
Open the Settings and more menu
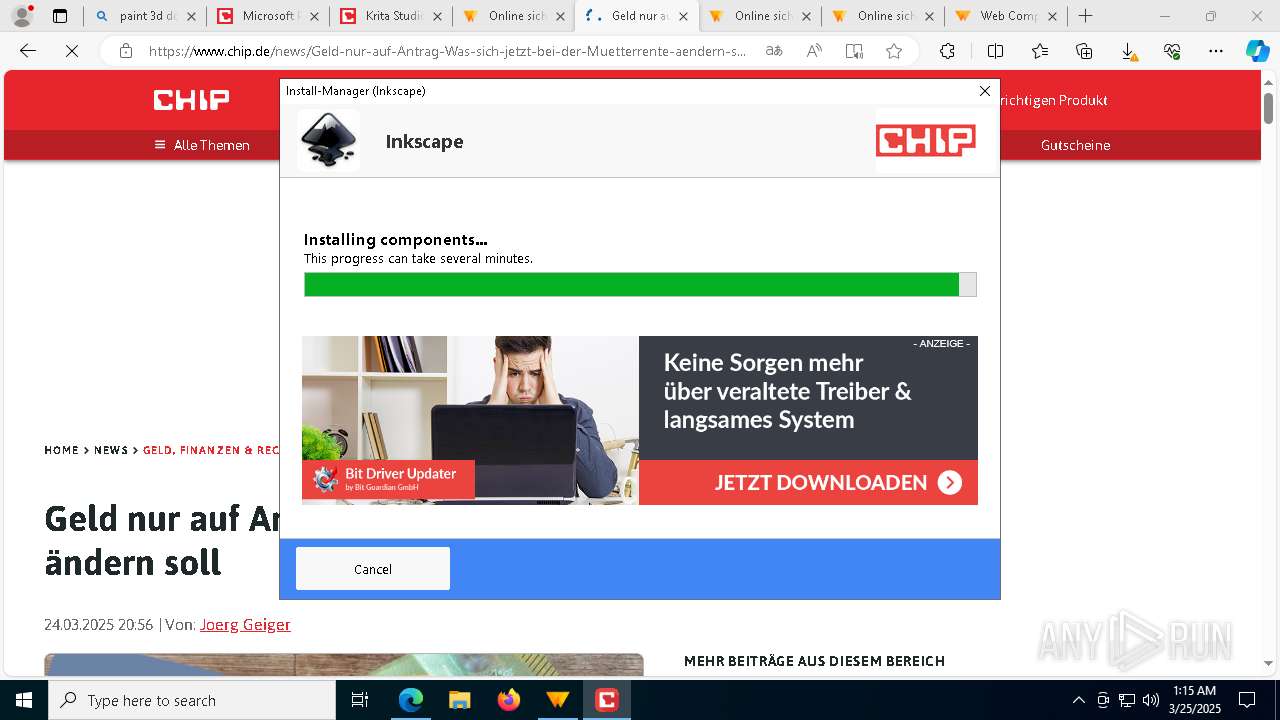coord(1216,51)
